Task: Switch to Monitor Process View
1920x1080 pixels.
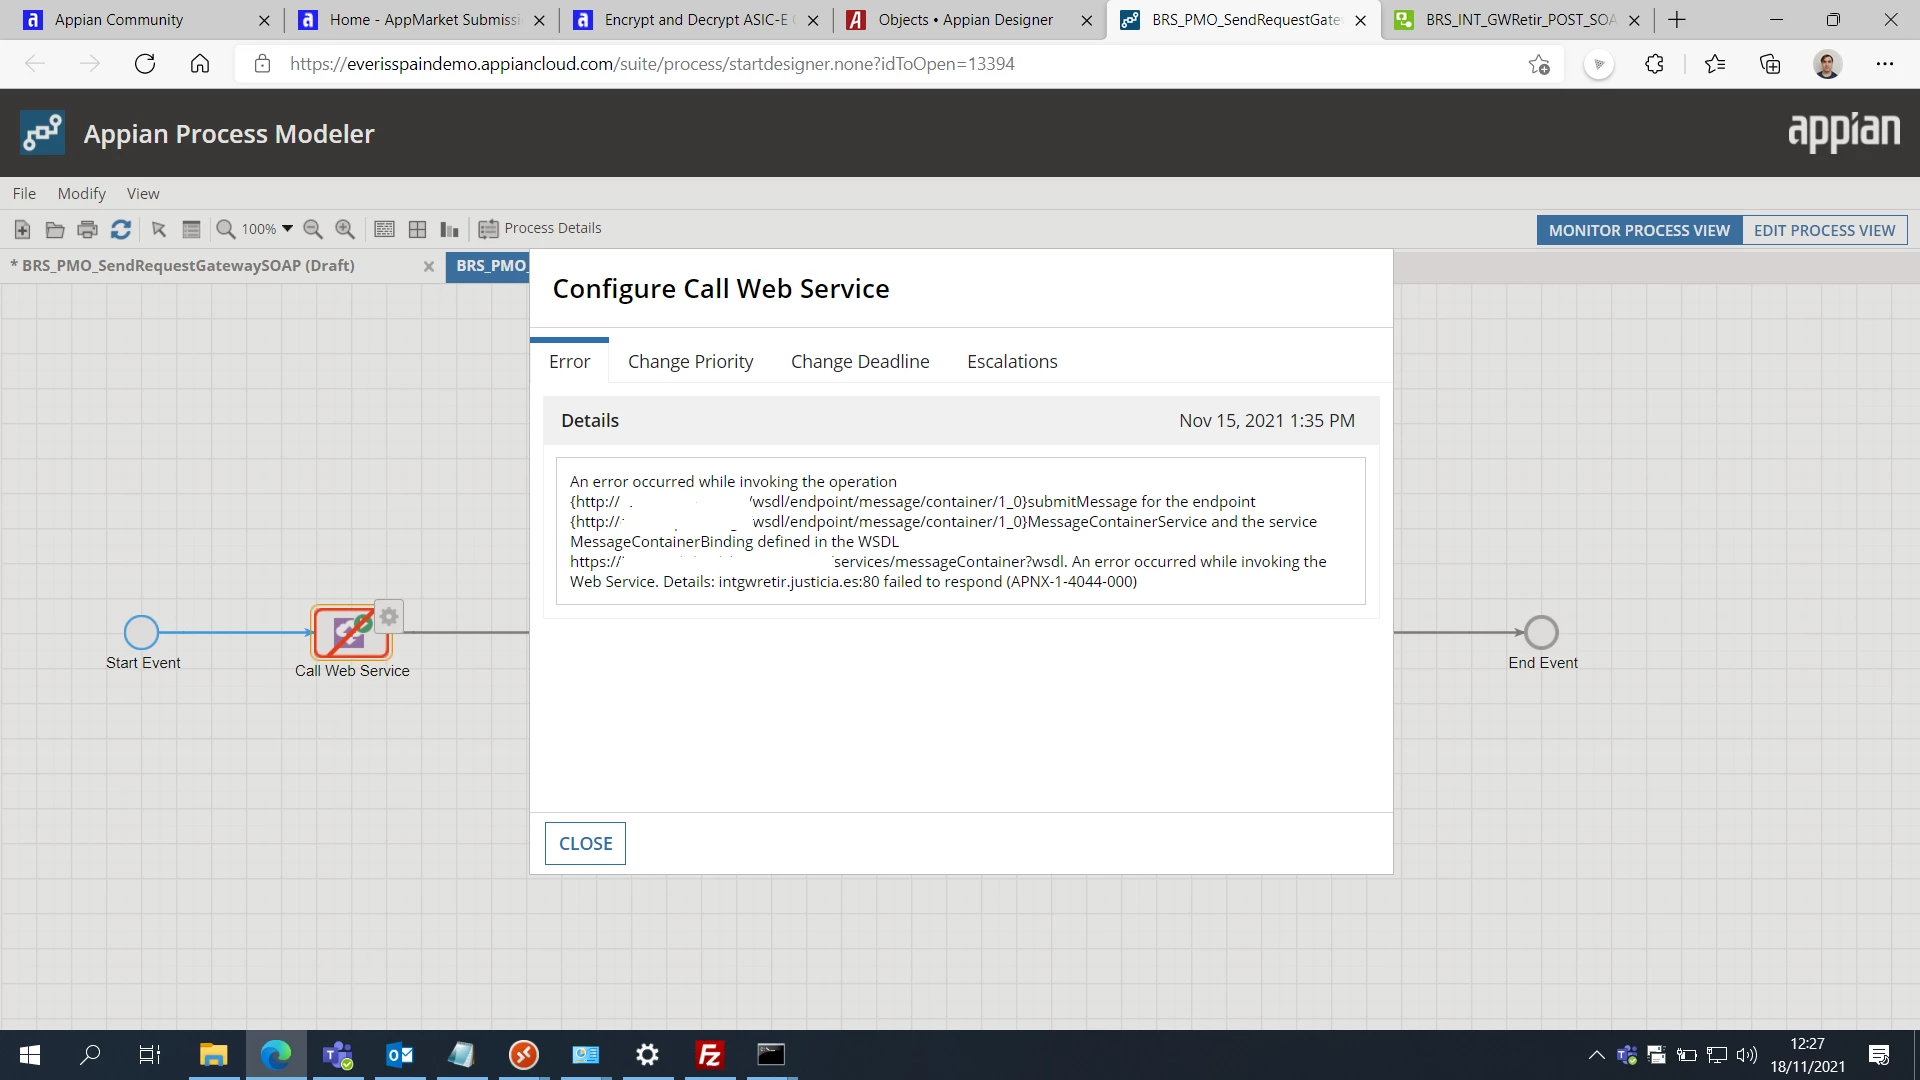Action: pyautogui.click(x=1639, y=230)
